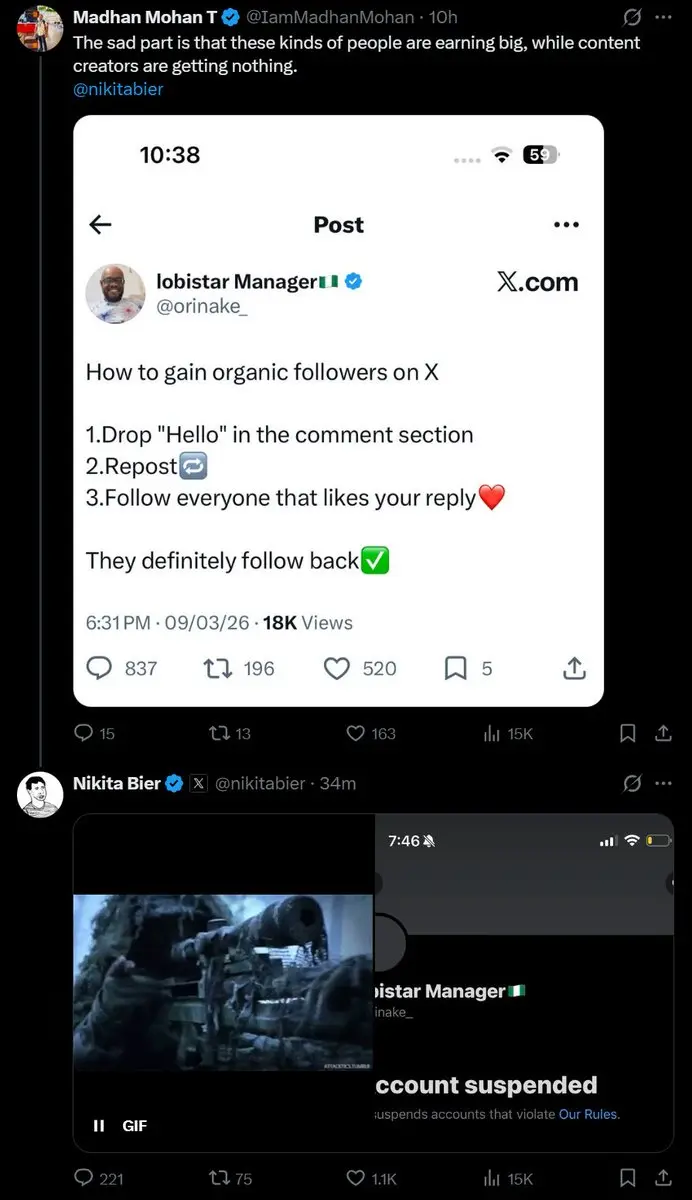Repost Nikita Bier's post

(x=219, y=1178)
